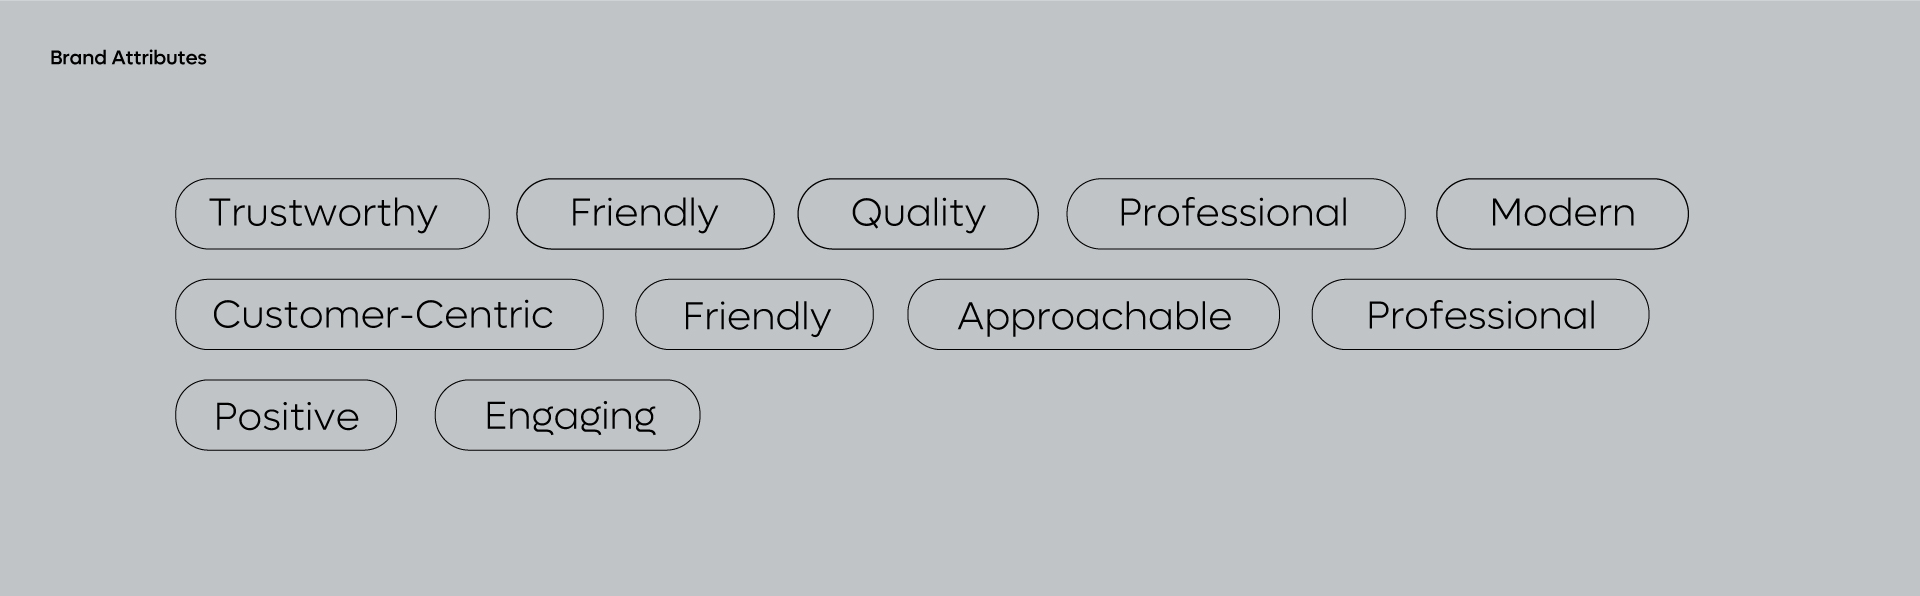1920x596 pixels.
Task: Select the Customer-Centric tag
Action: 389,314
